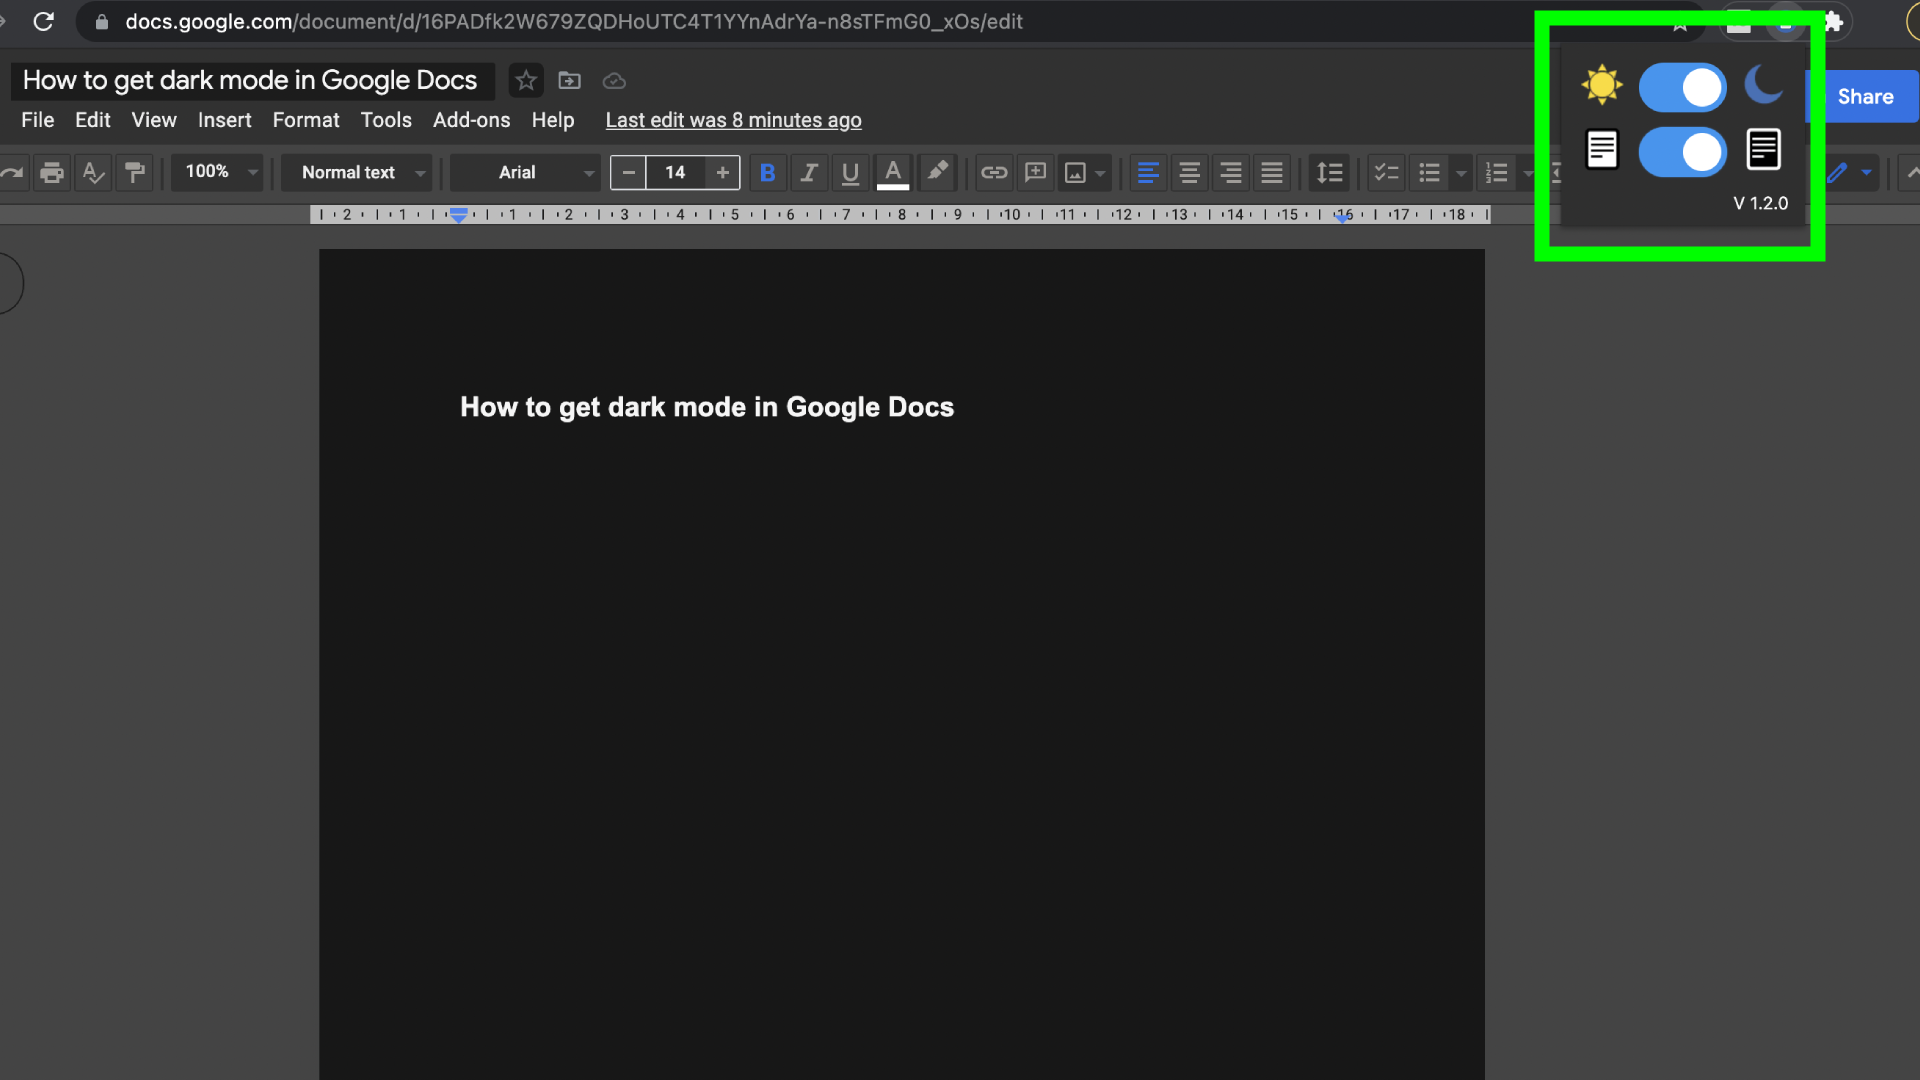The image size is (1920, 1080).
Task: Run the Spelling check
Action: 92,172
